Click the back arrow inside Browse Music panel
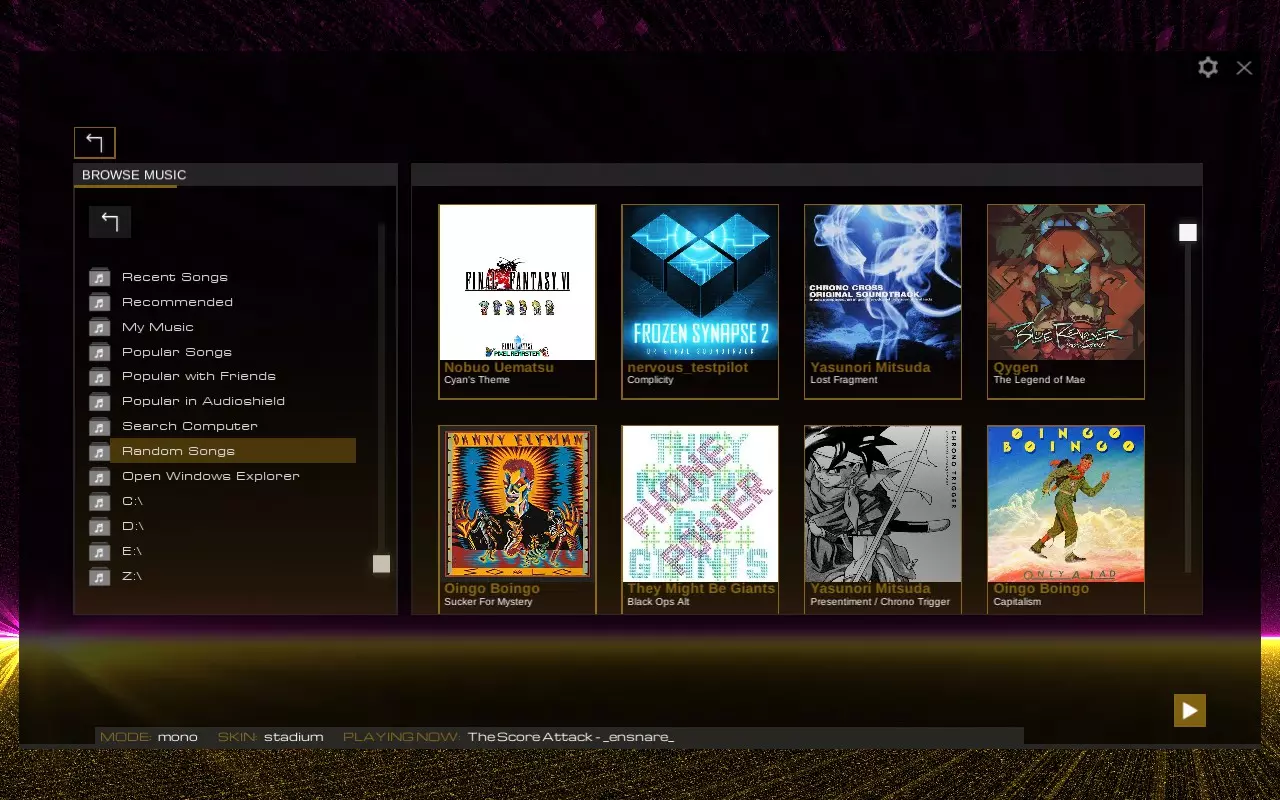The image size is (1280, 800). [110, 222]
